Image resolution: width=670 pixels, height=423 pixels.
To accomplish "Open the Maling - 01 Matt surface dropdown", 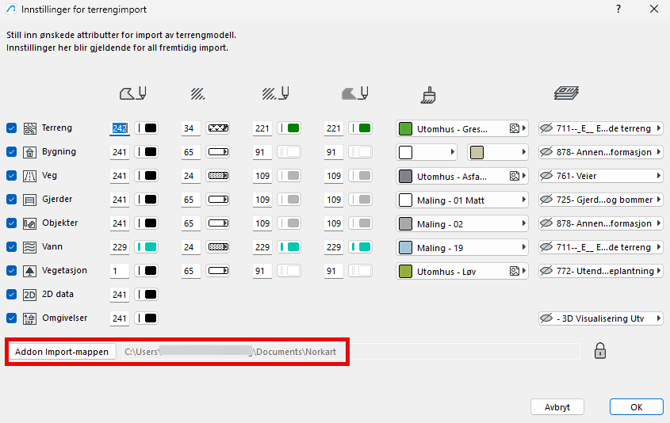I will [x=462, y=200].
